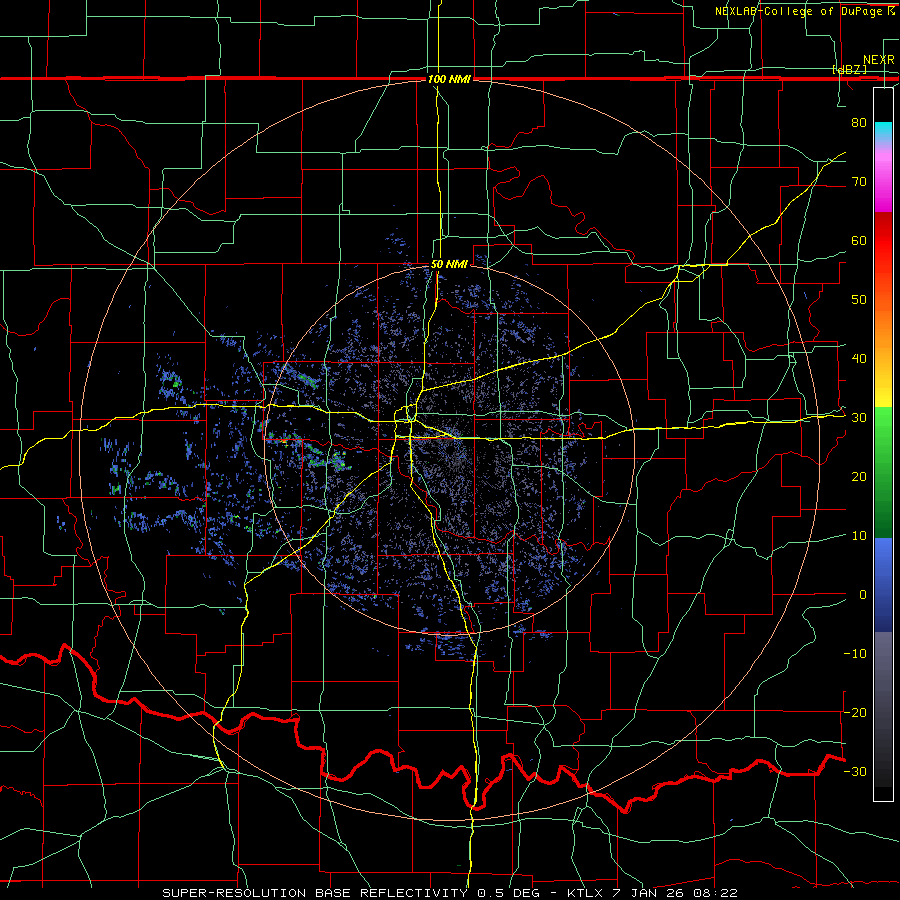This screenshot has width=900, height=900.
Task: Click the 60 value on the dBZ scale
Action: point(859,240)
